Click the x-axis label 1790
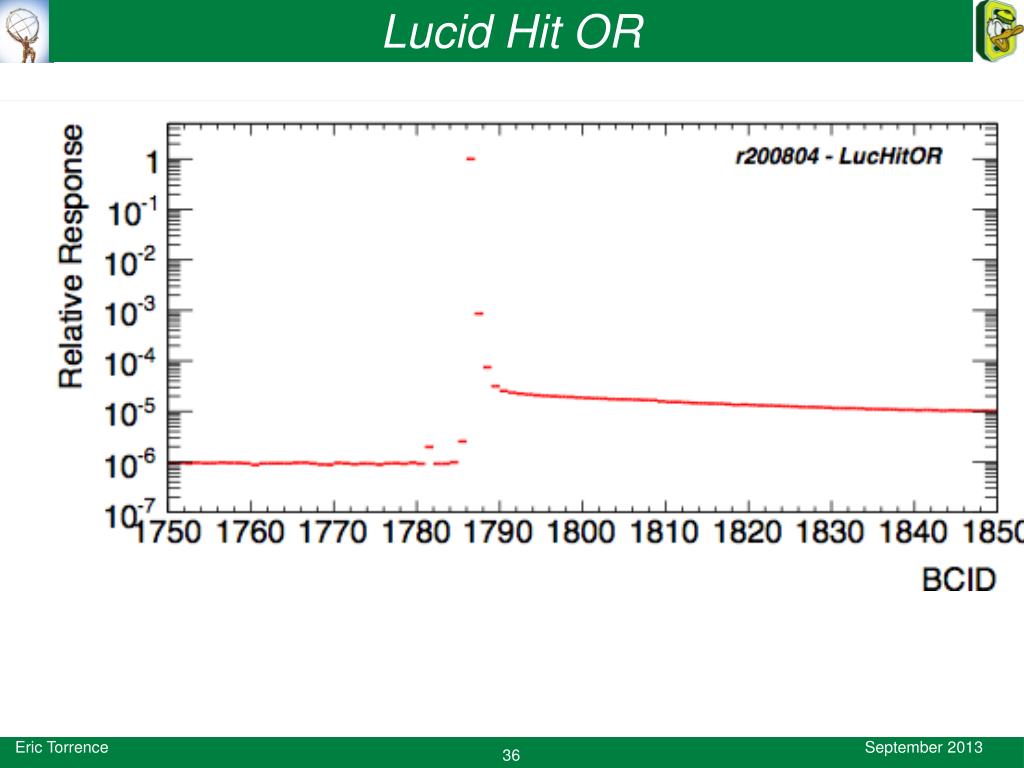Viewport: 1024px width, 768px height. tap(499, 532)
